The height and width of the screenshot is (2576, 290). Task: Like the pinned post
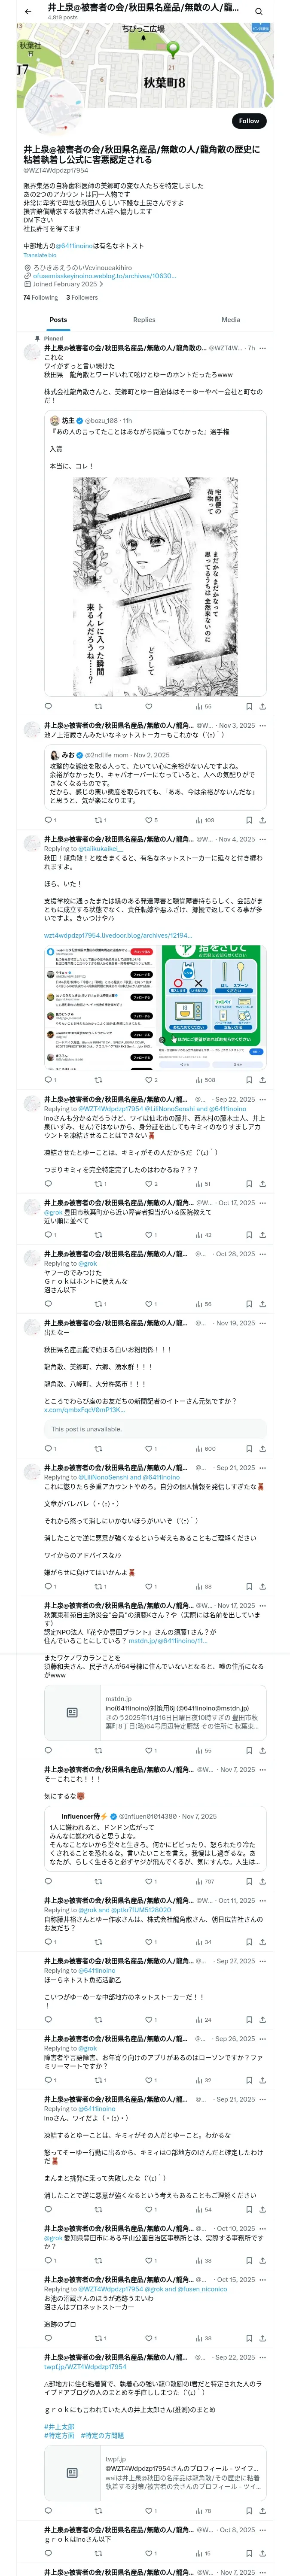click(x=148, y=706)
